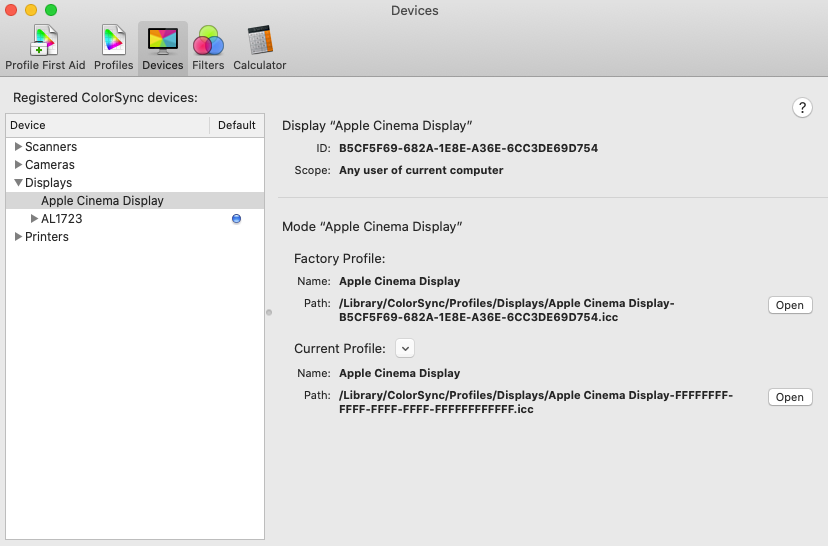Open the Filters toolbar icon
This screenshot has width=828, height=546.
tap(208, 48)
